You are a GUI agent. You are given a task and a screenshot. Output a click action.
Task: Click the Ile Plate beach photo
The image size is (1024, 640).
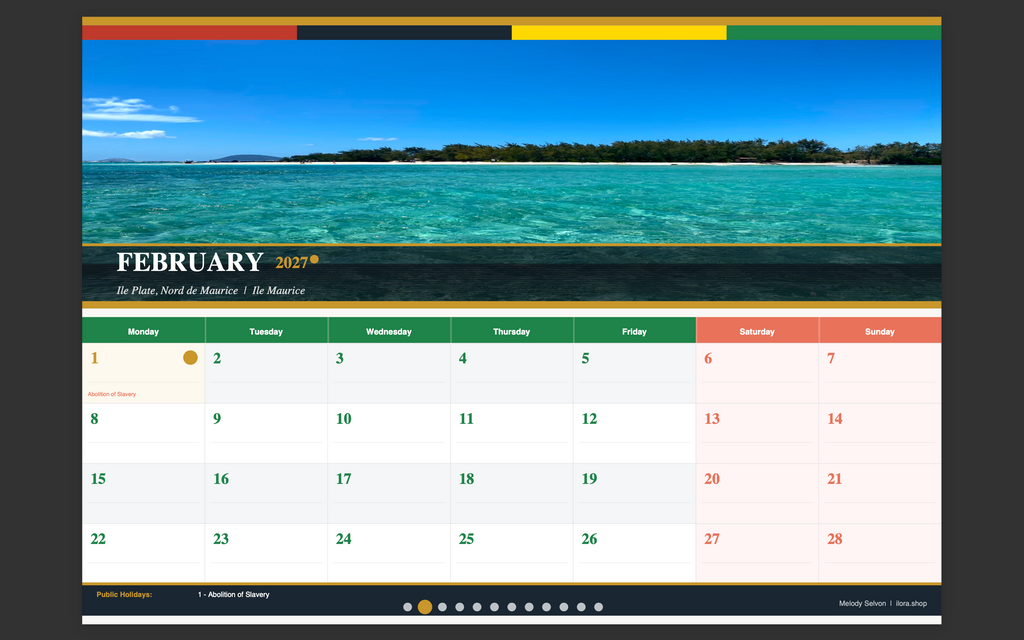click(511, 142)
